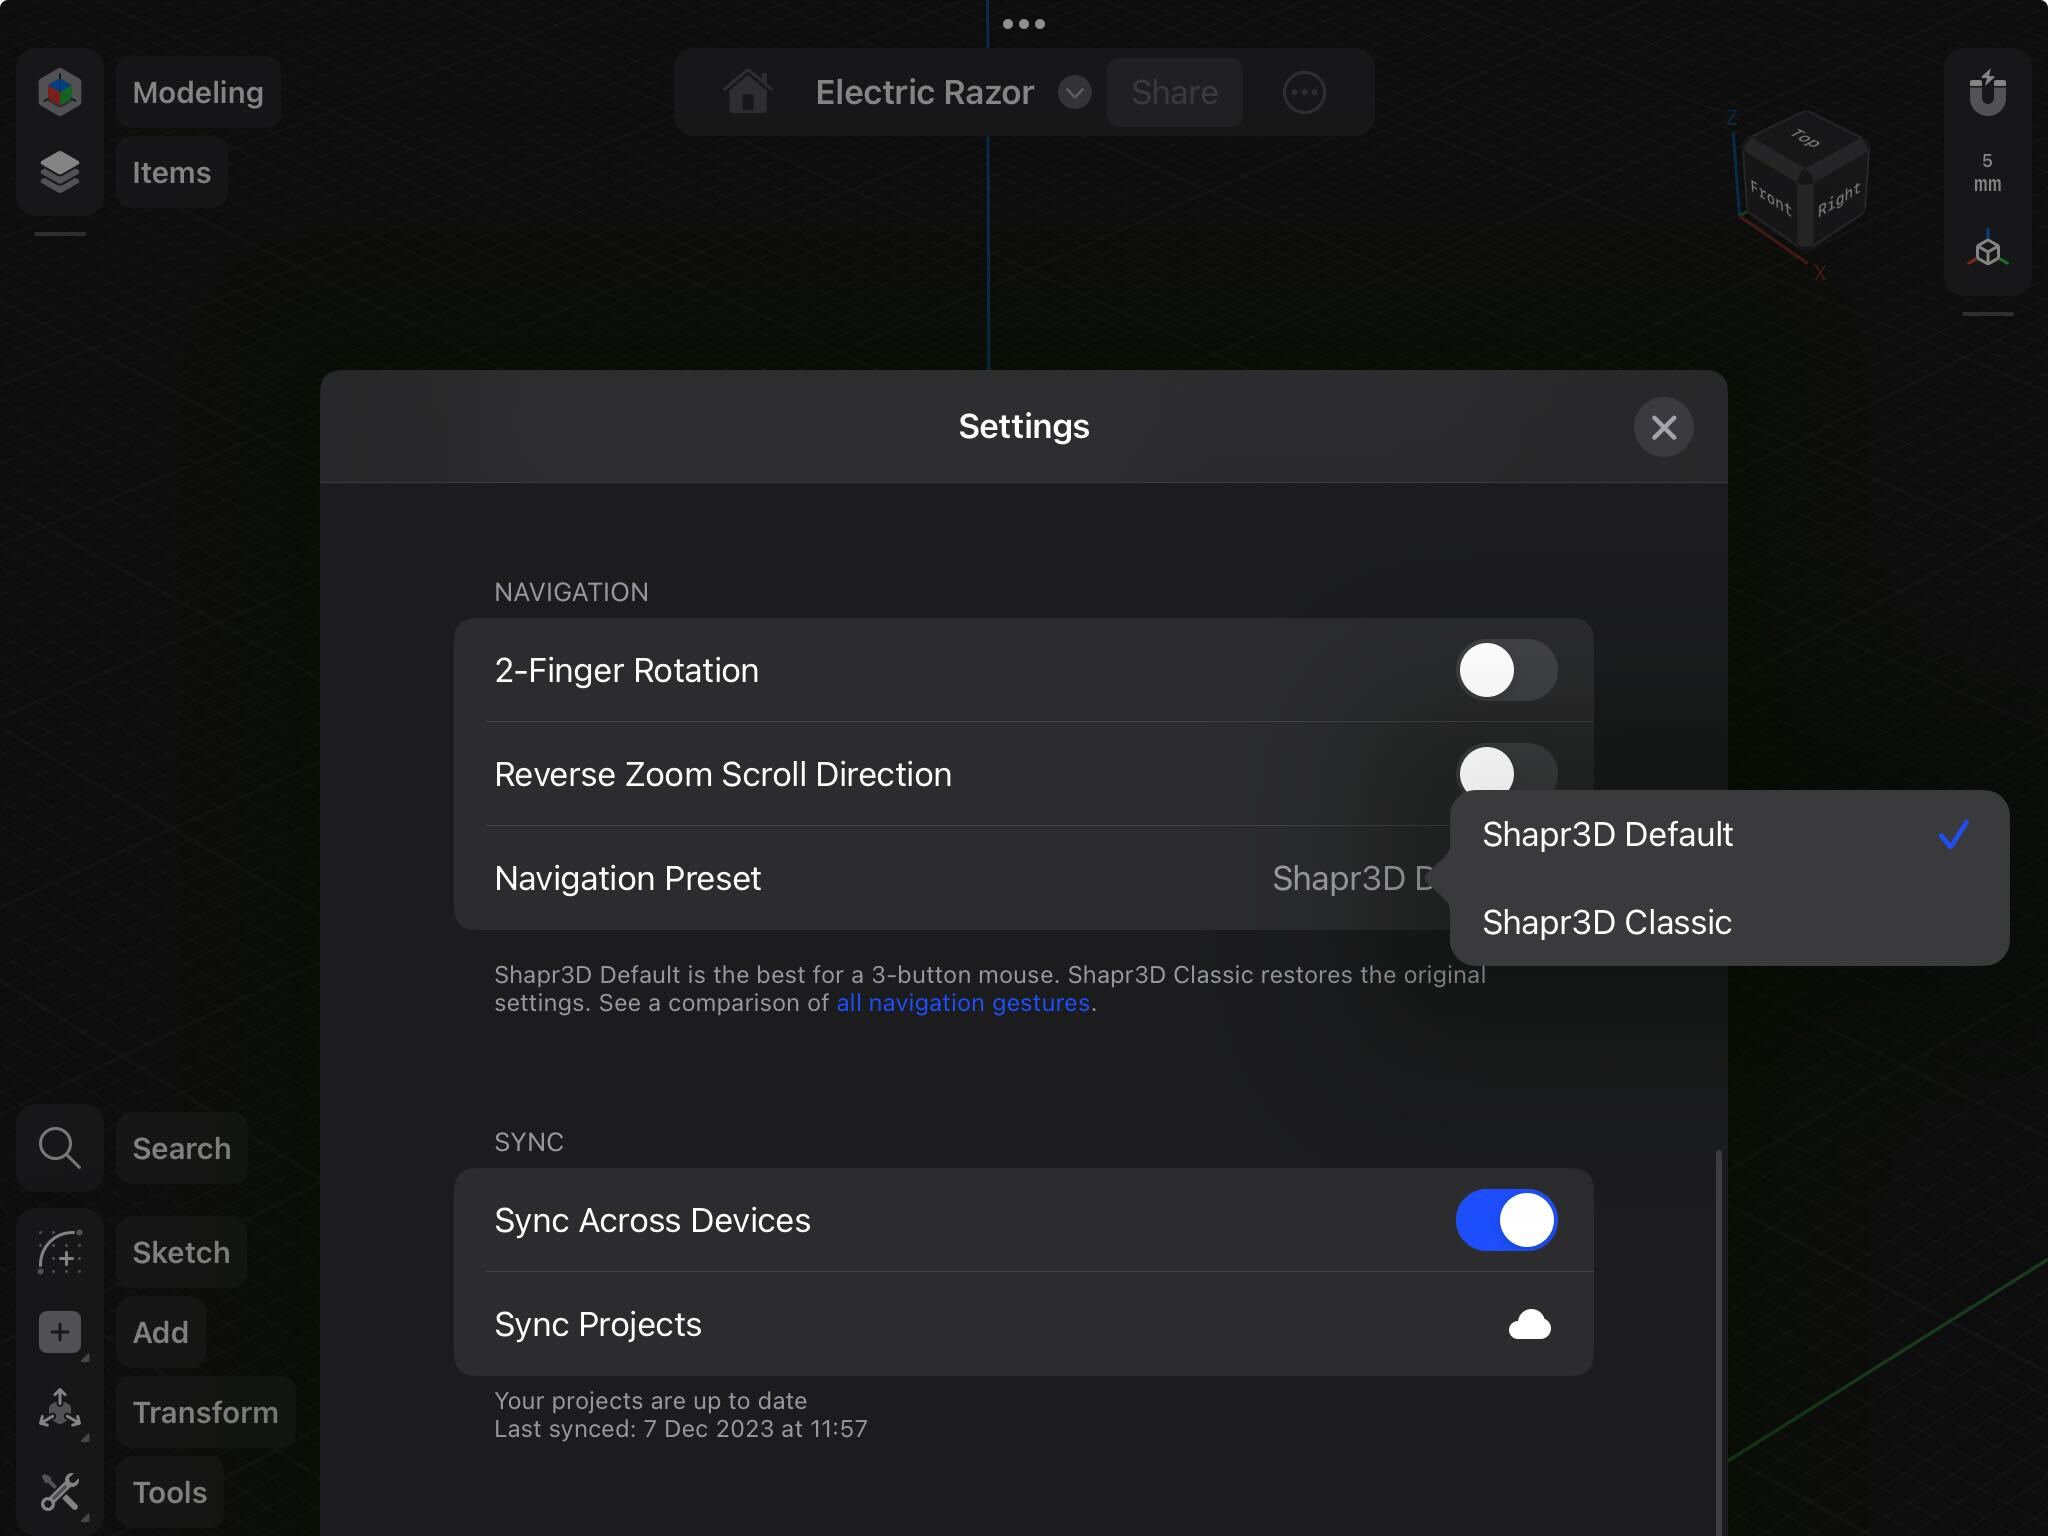2048x1536 pixels.
Task: Turn on 2-Finger Rotation
Action: [1507, 670]
